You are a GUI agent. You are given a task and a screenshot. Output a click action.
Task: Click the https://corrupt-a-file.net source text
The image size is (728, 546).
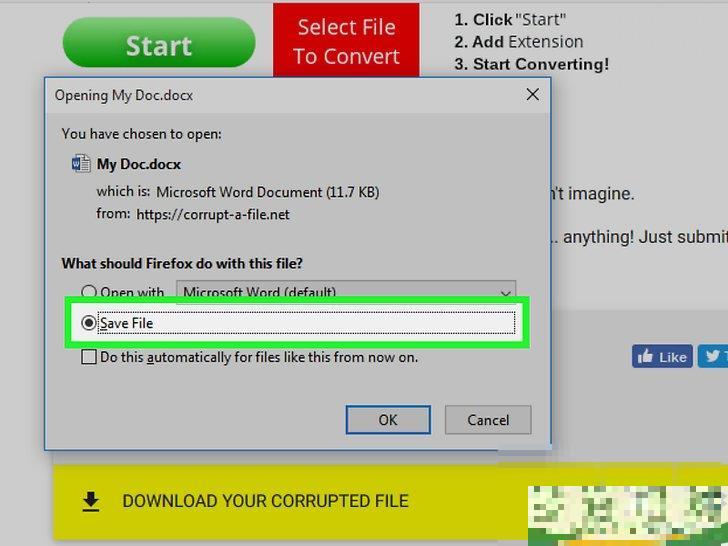pos(212,214)
